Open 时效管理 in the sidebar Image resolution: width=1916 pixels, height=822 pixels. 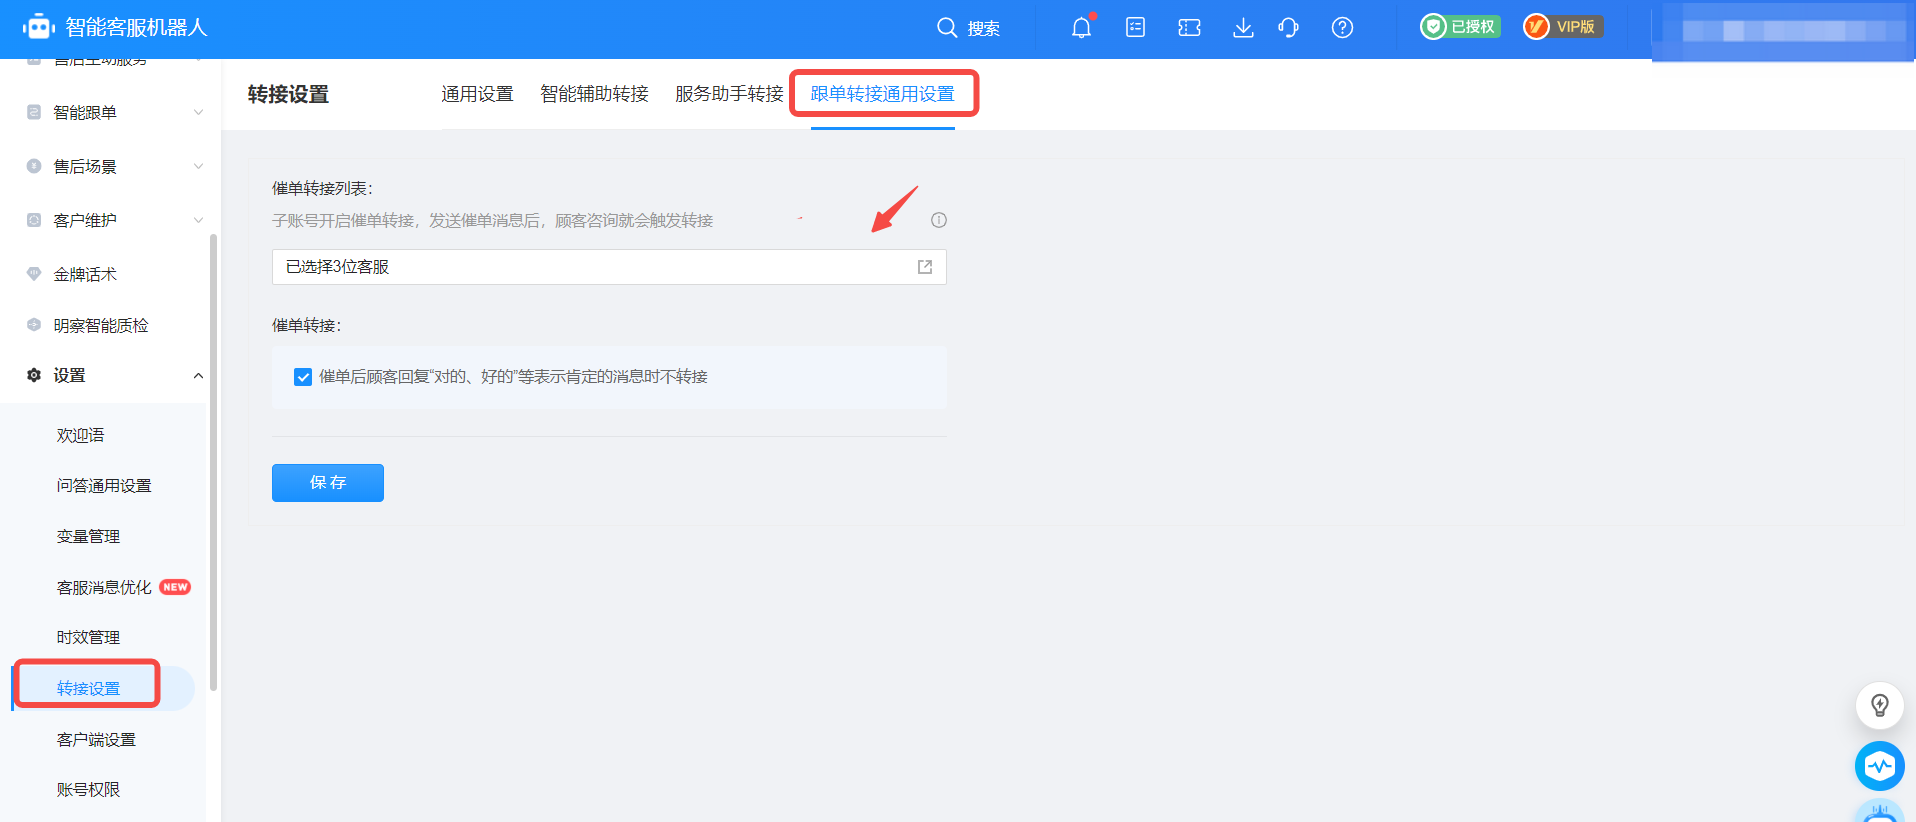click(88, 638)
